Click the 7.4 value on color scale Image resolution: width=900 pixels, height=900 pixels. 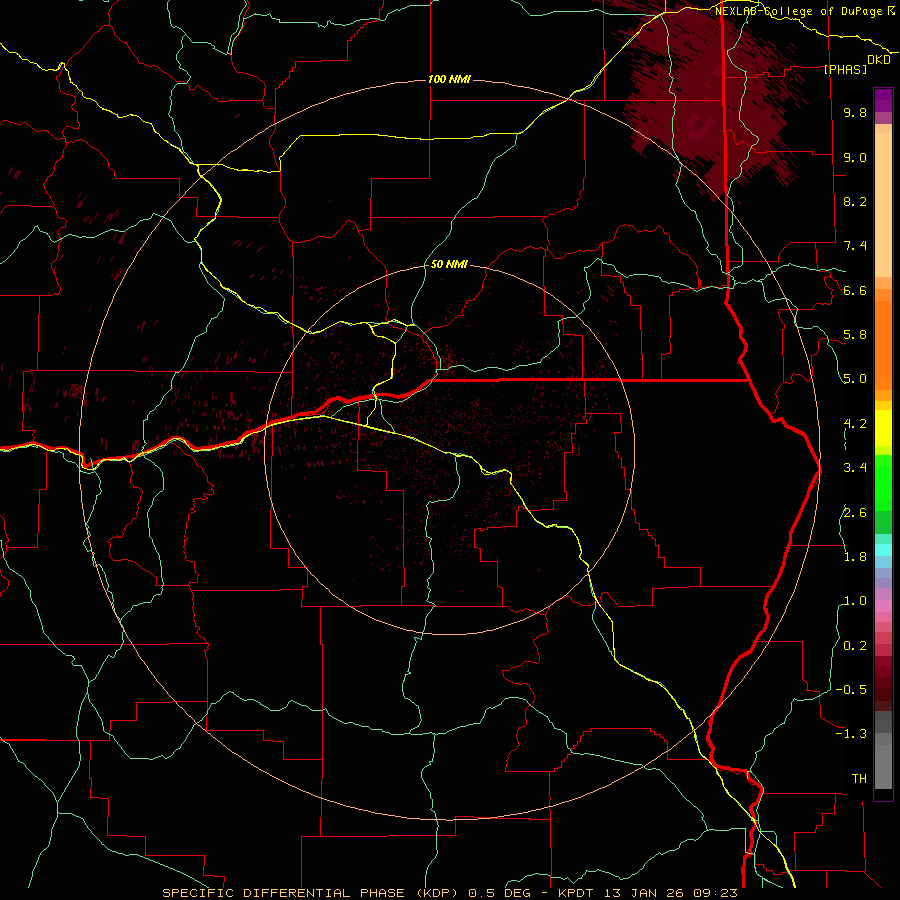(855, 246)
